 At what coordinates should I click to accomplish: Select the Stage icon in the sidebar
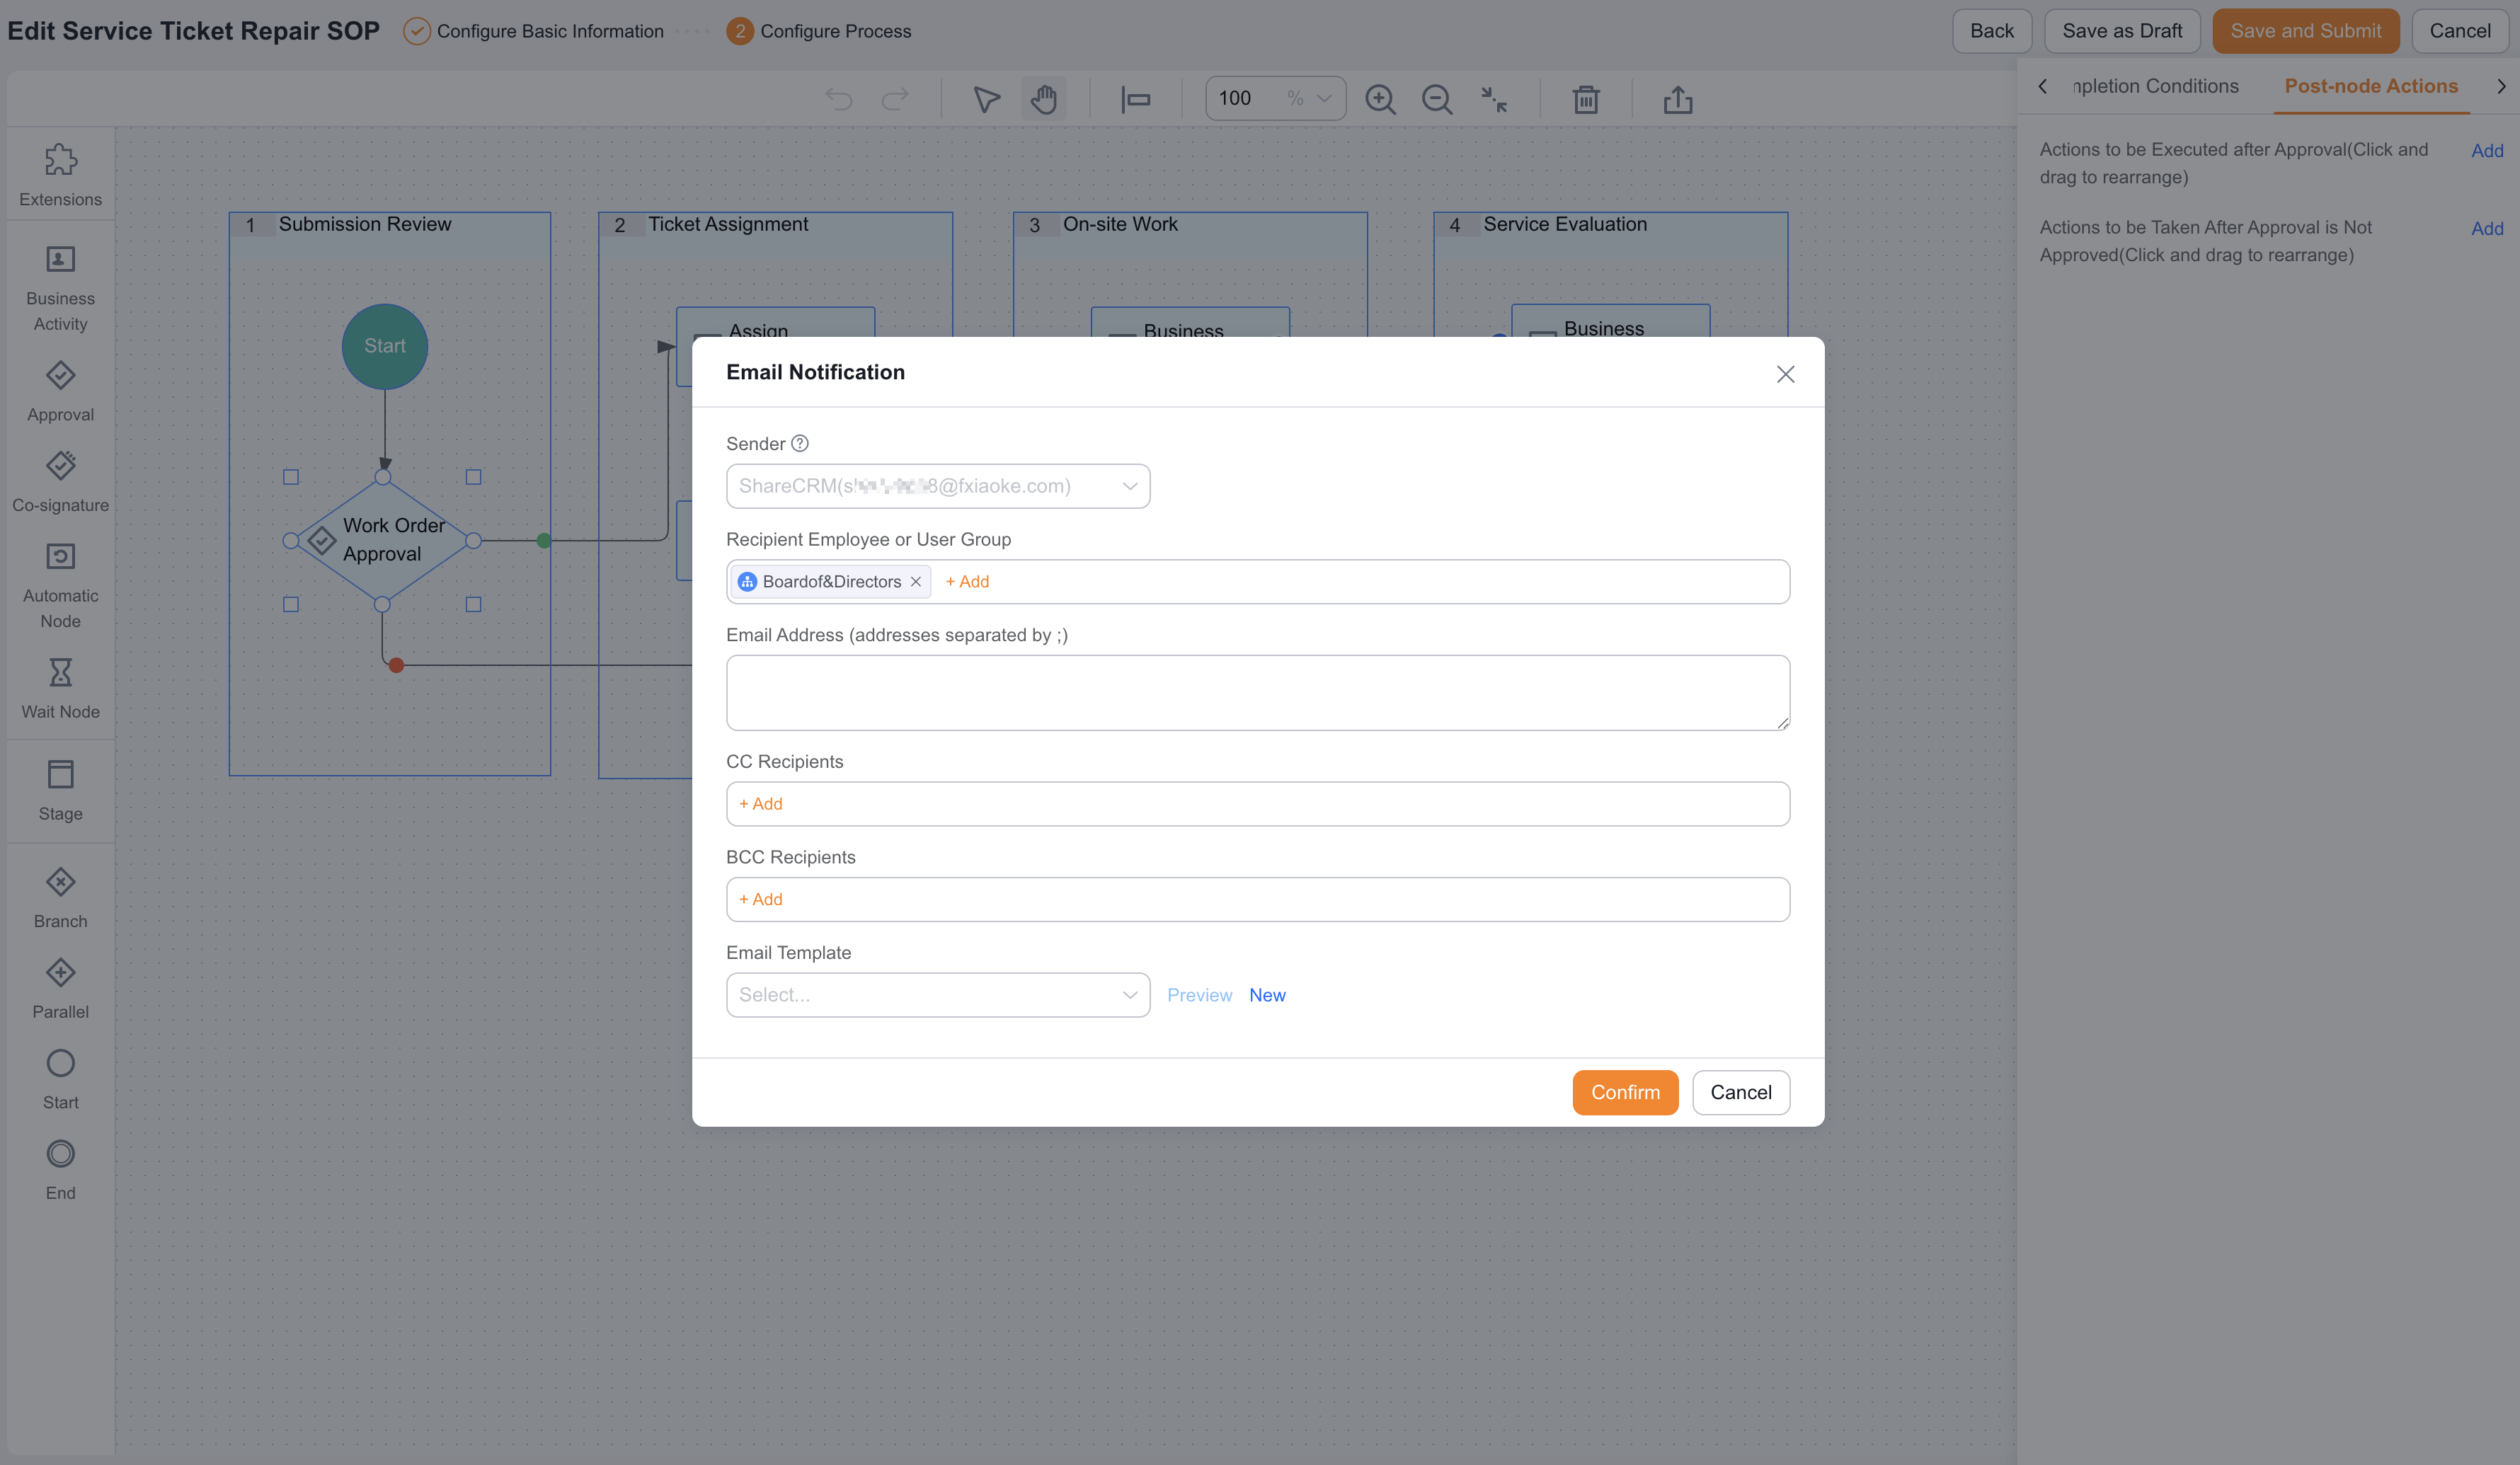click(60, 775)
